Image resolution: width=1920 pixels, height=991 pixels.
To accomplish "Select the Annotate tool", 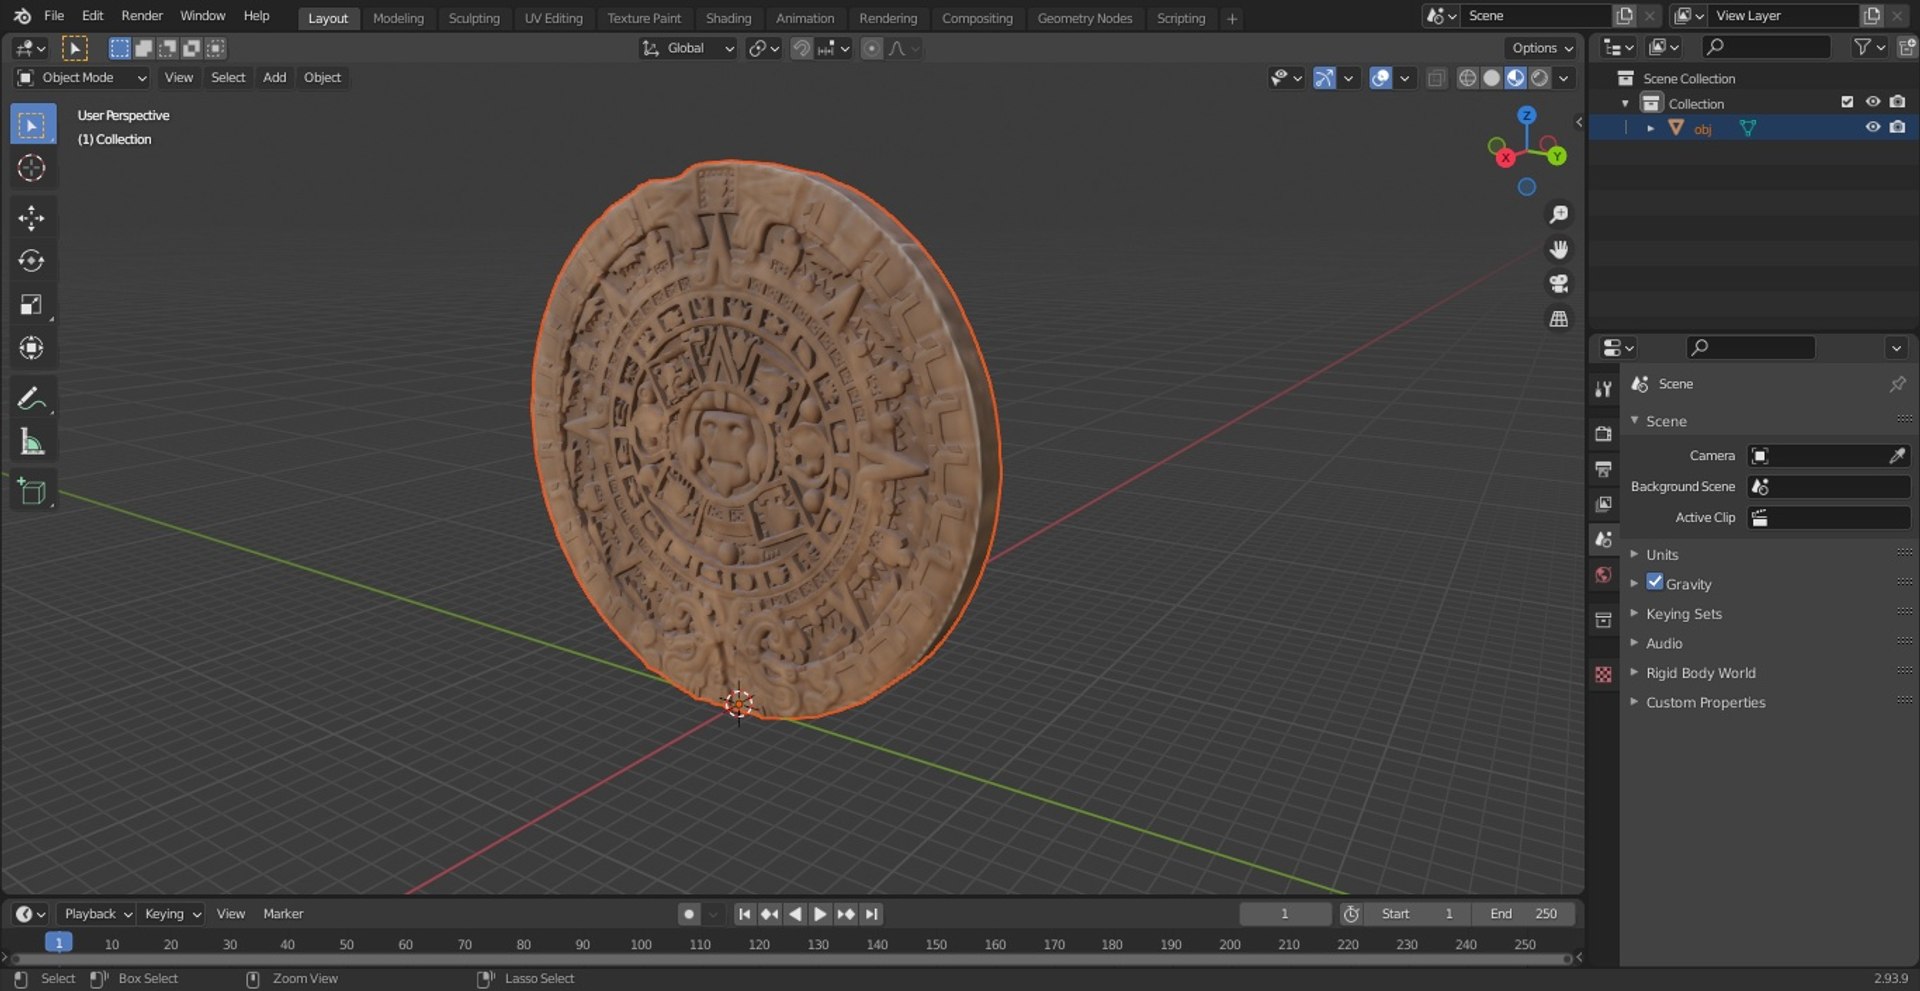I will [32, 399].
